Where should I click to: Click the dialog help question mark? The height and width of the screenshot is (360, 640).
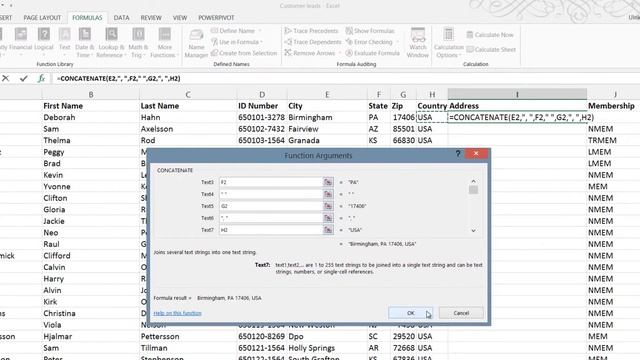(458, 154)
